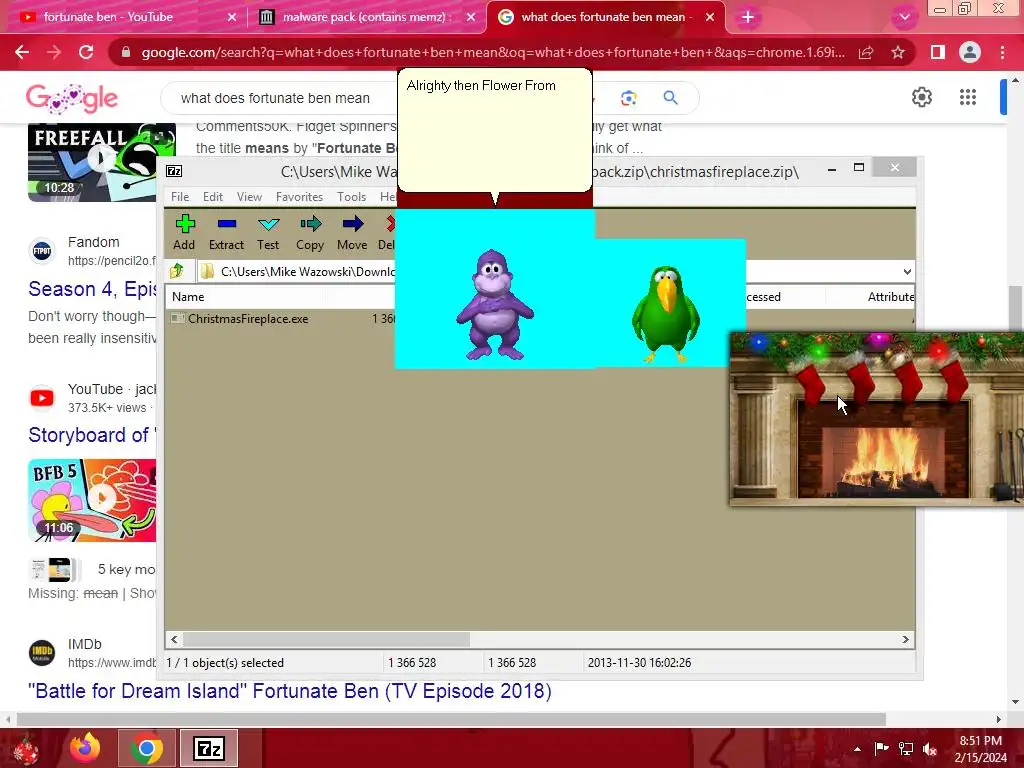1024x768 pixels.
Task: Expand the 7-Zip address path dropdown
Action: [x=907, y=272]
